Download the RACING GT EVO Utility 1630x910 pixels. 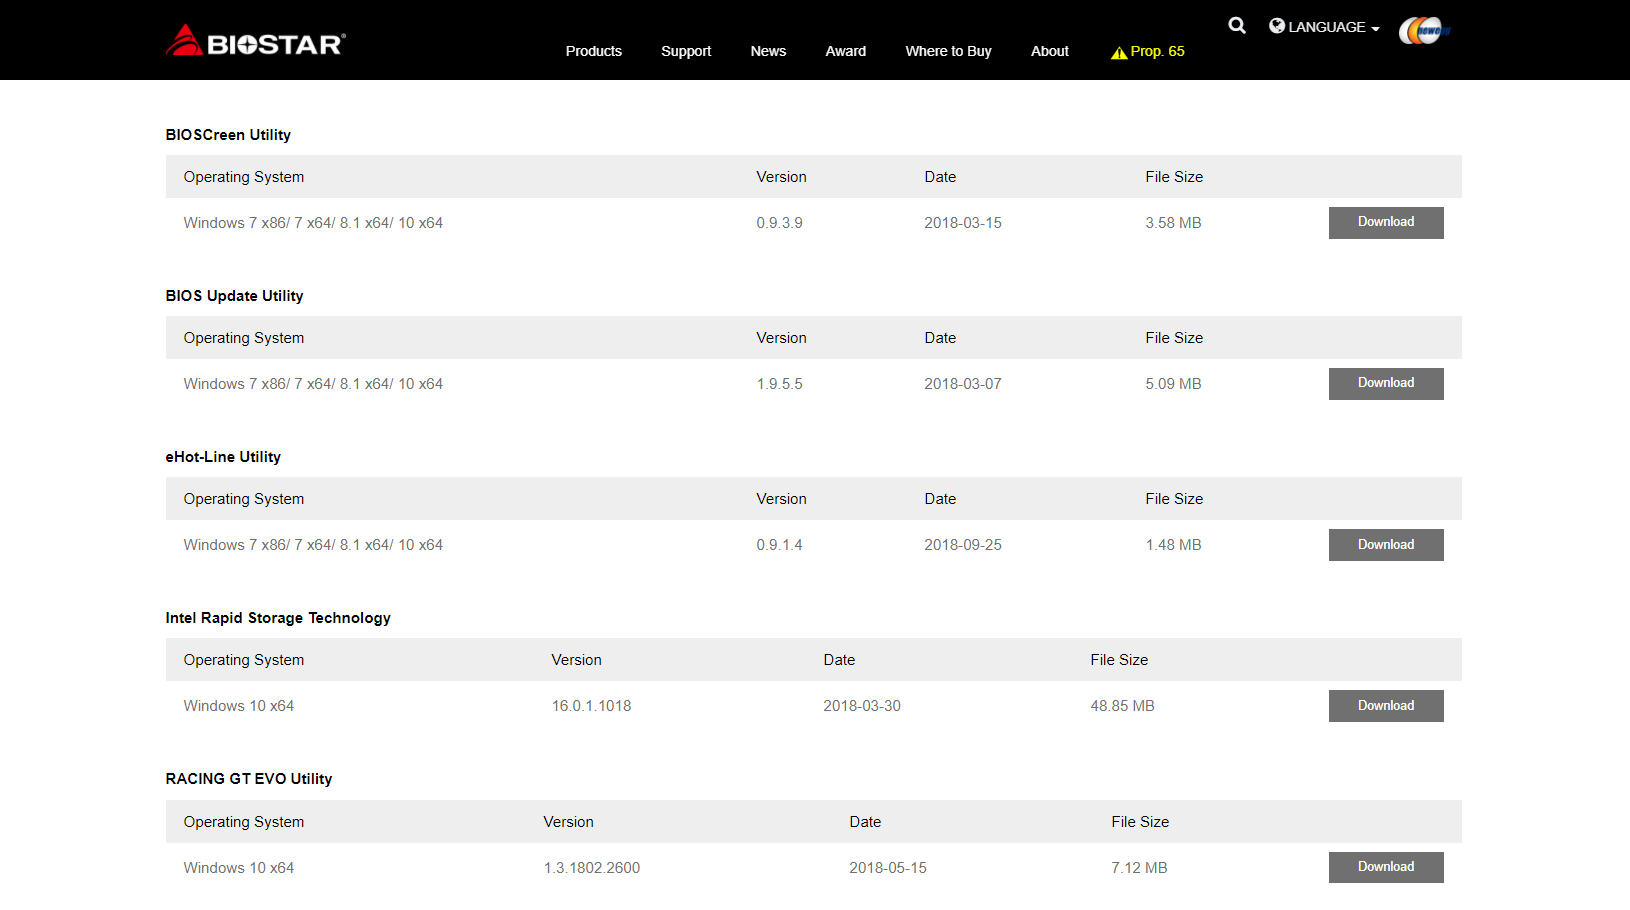point(1386,867)
